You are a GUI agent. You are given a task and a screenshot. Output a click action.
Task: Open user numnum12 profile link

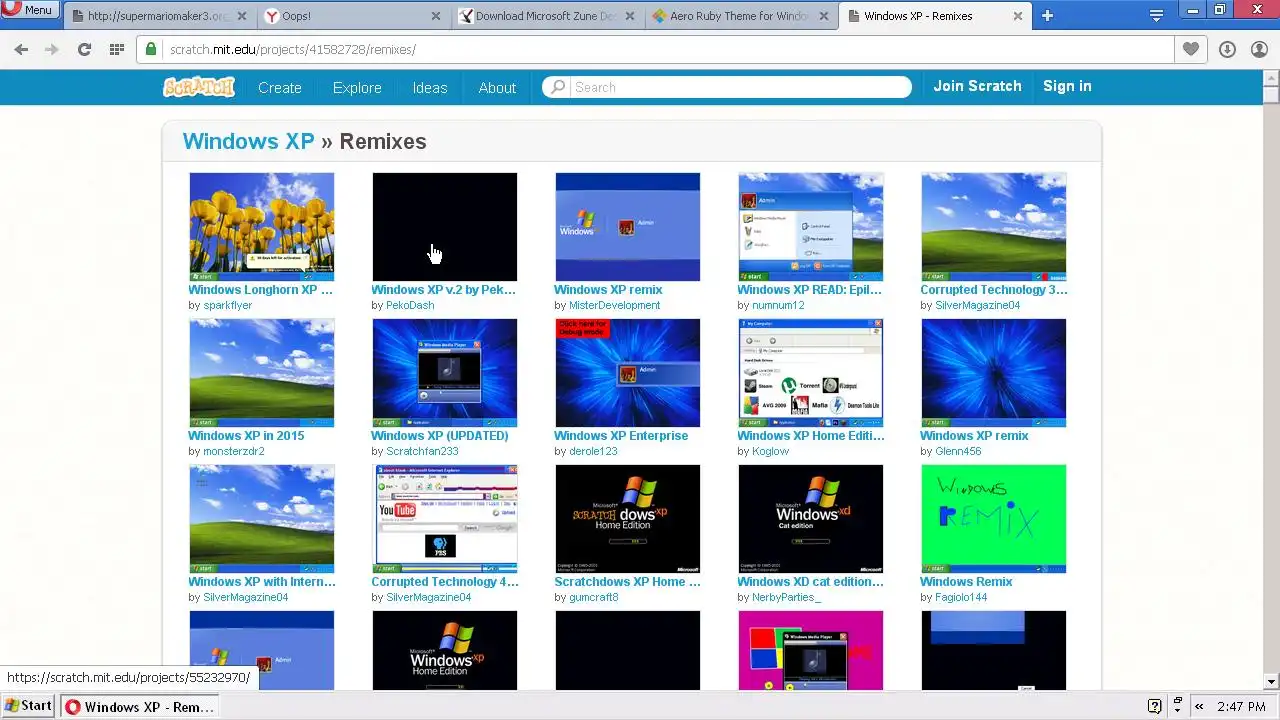coord(778,305)
